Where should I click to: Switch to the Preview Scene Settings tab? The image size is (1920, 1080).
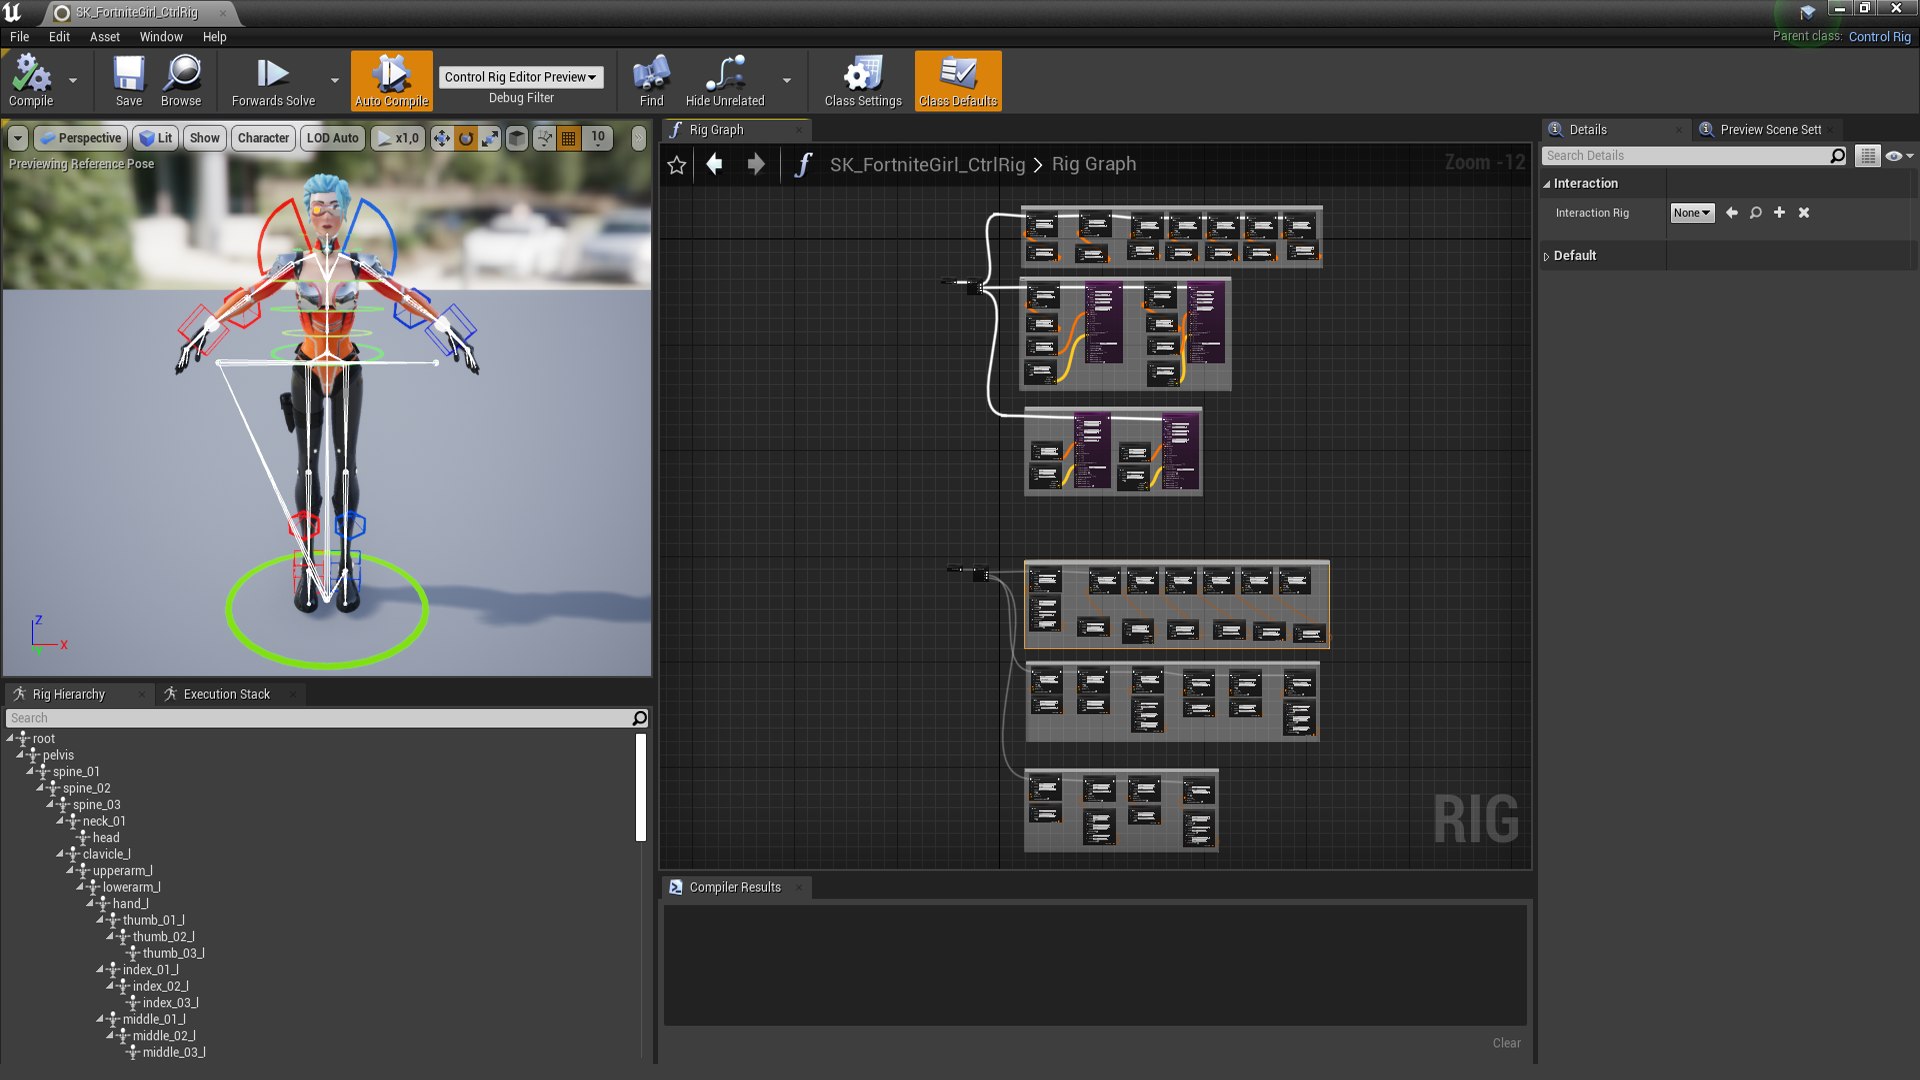tap(1770, 130)
